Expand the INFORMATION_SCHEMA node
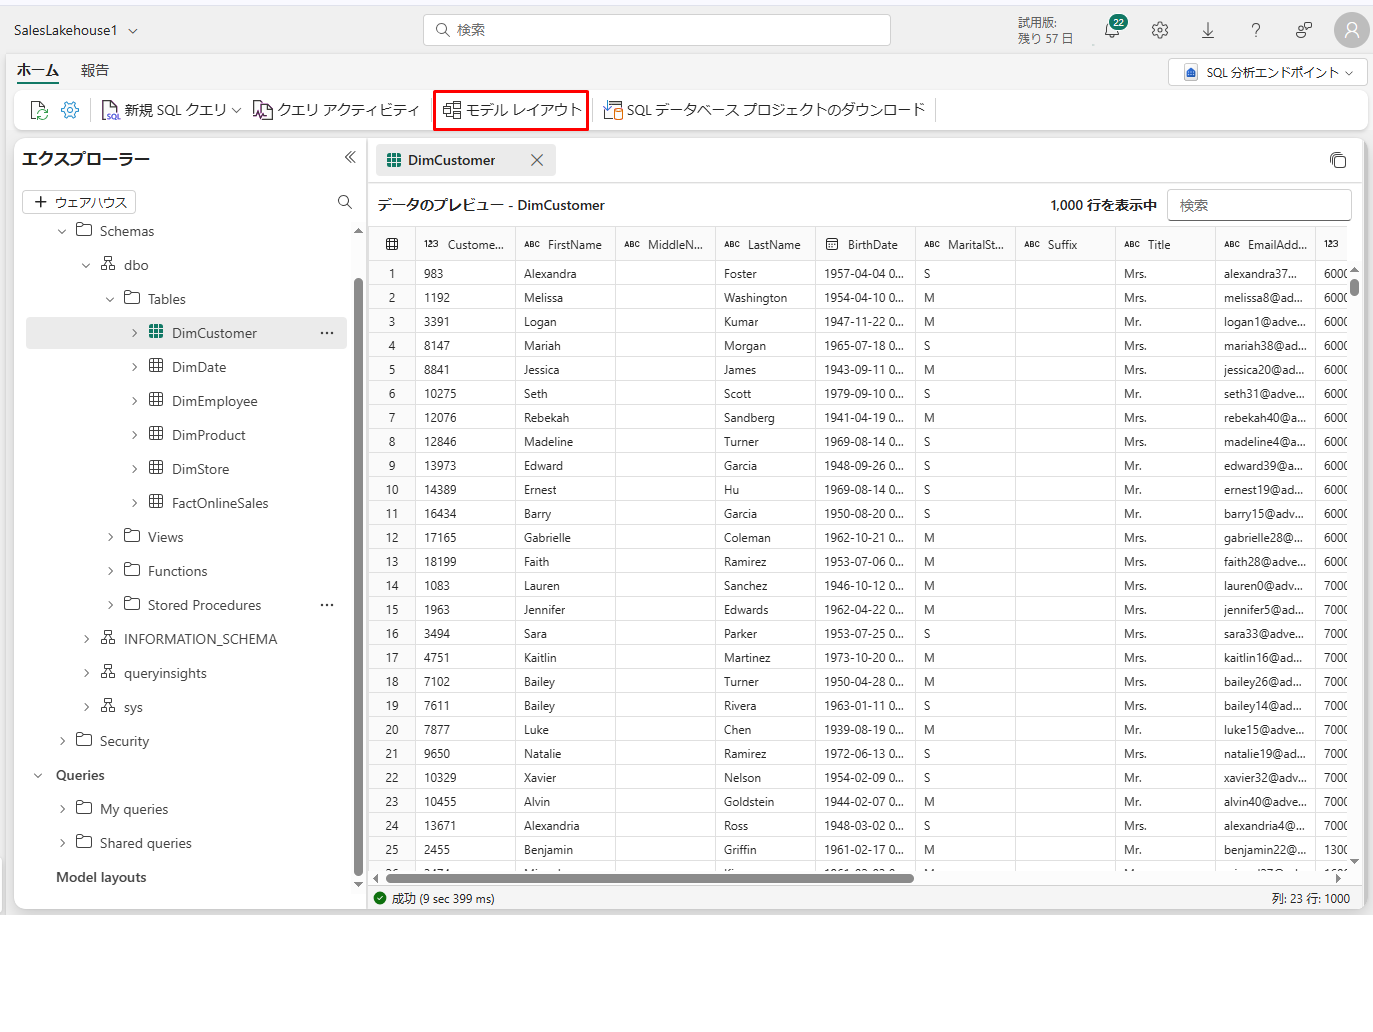1373x1032 pixels. (86, 639)
